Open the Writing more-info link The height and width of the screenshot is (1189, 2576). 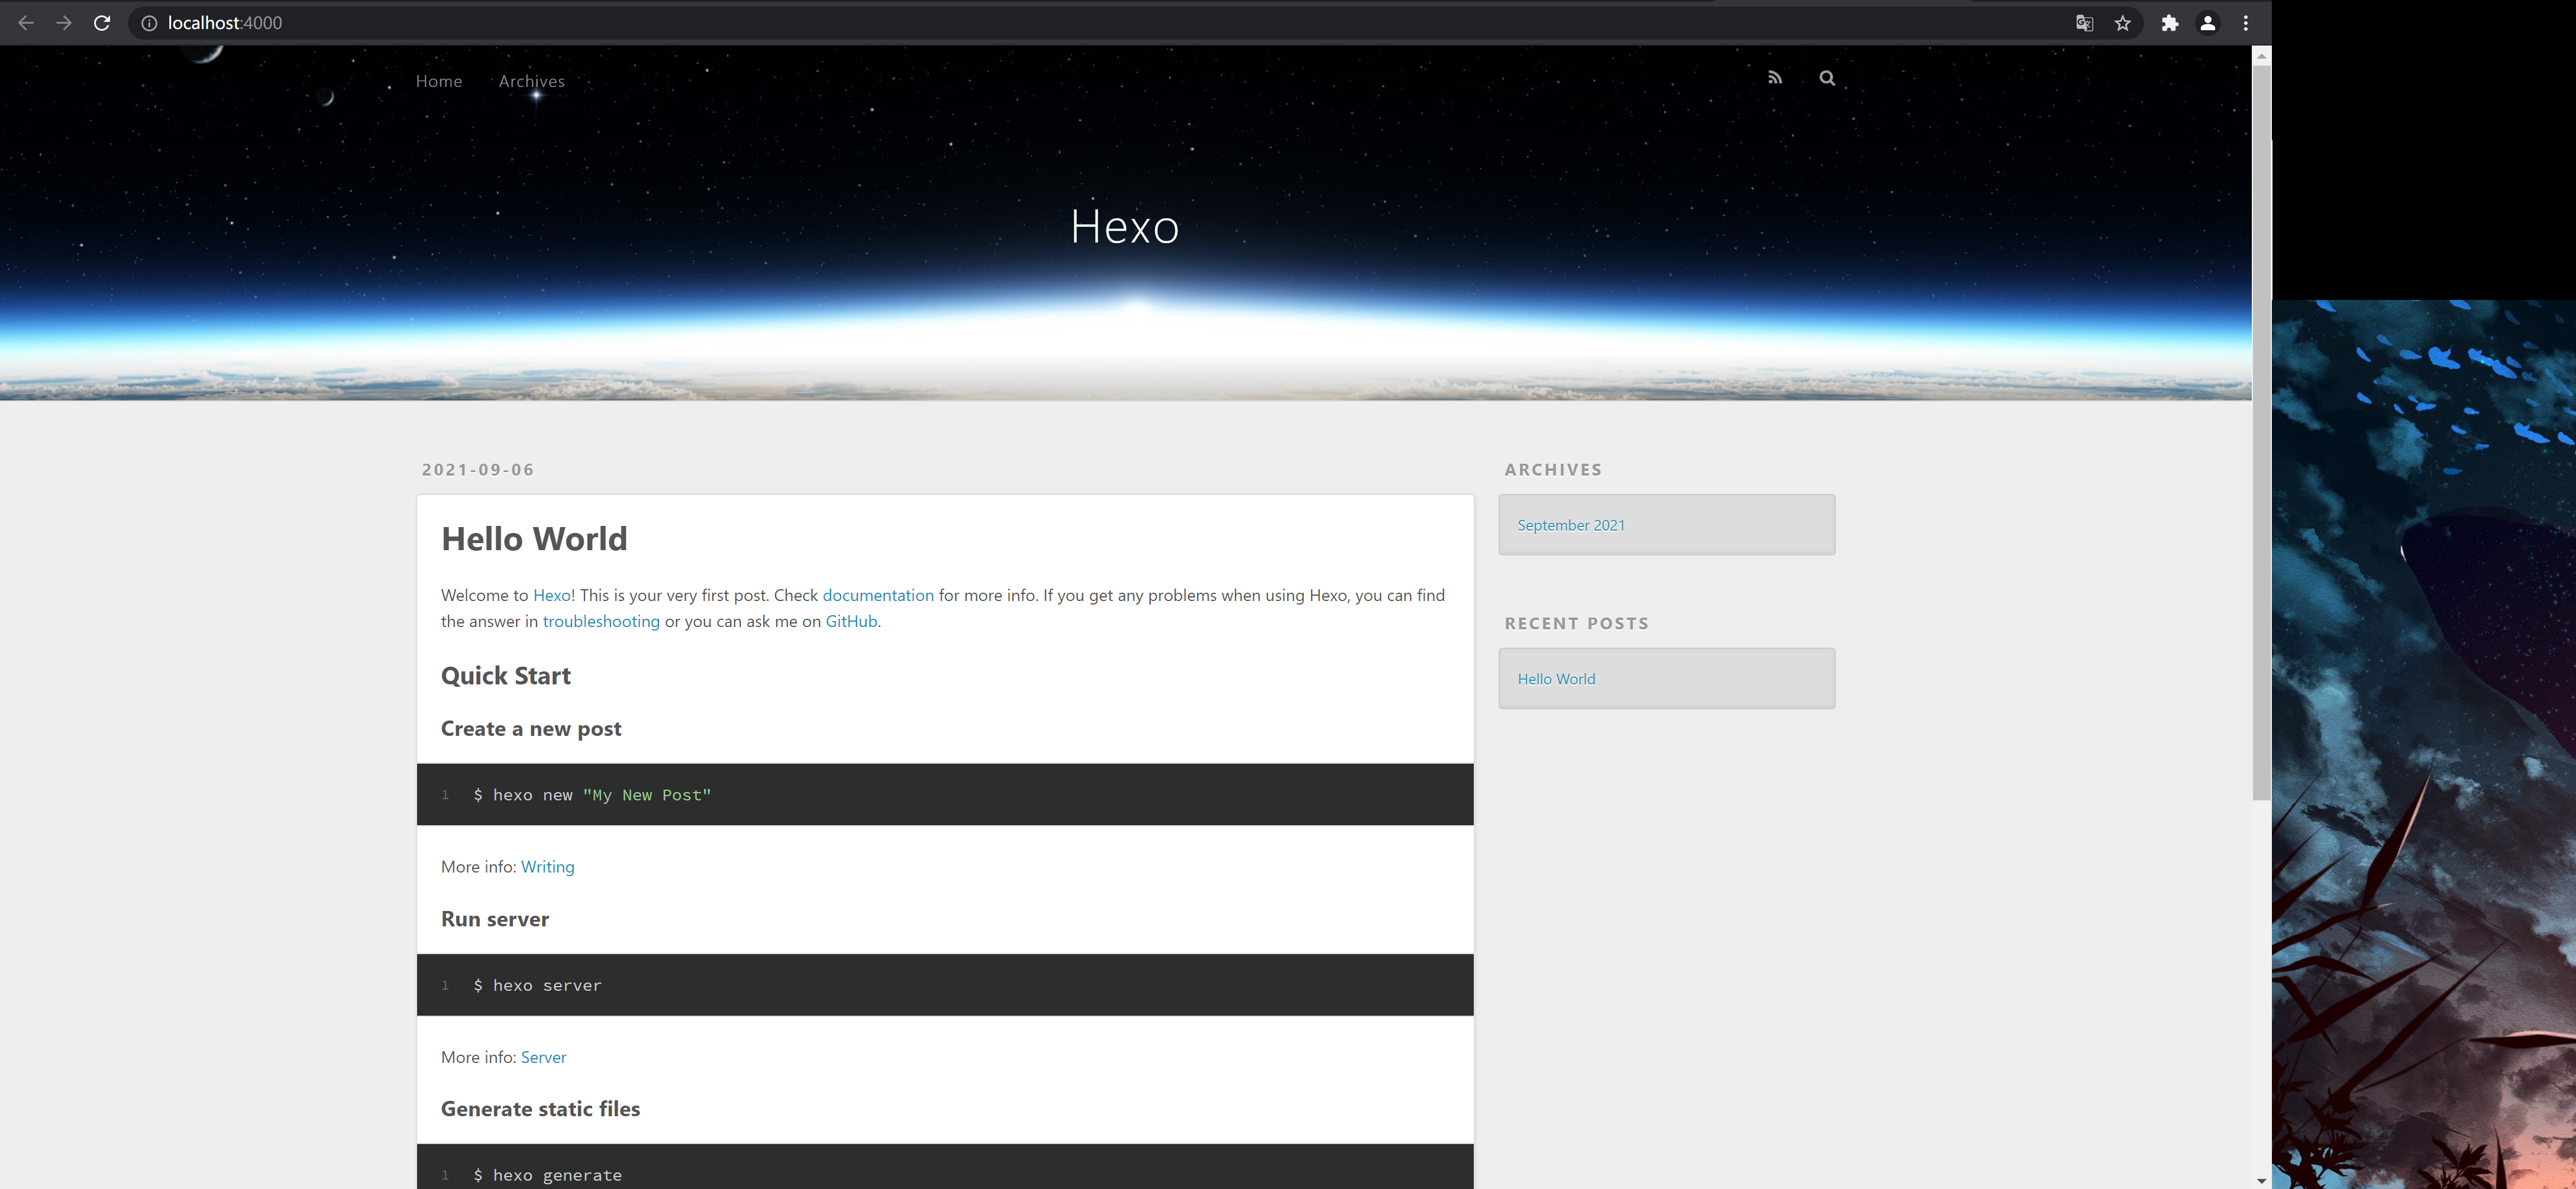pyautogui.click(x=547, y=867)
